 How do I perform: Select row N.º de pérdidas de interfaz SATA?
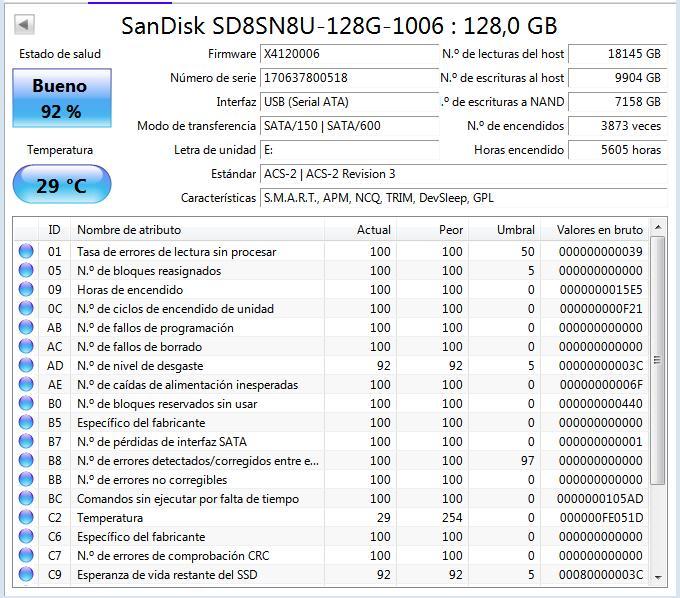pos(332,441)
